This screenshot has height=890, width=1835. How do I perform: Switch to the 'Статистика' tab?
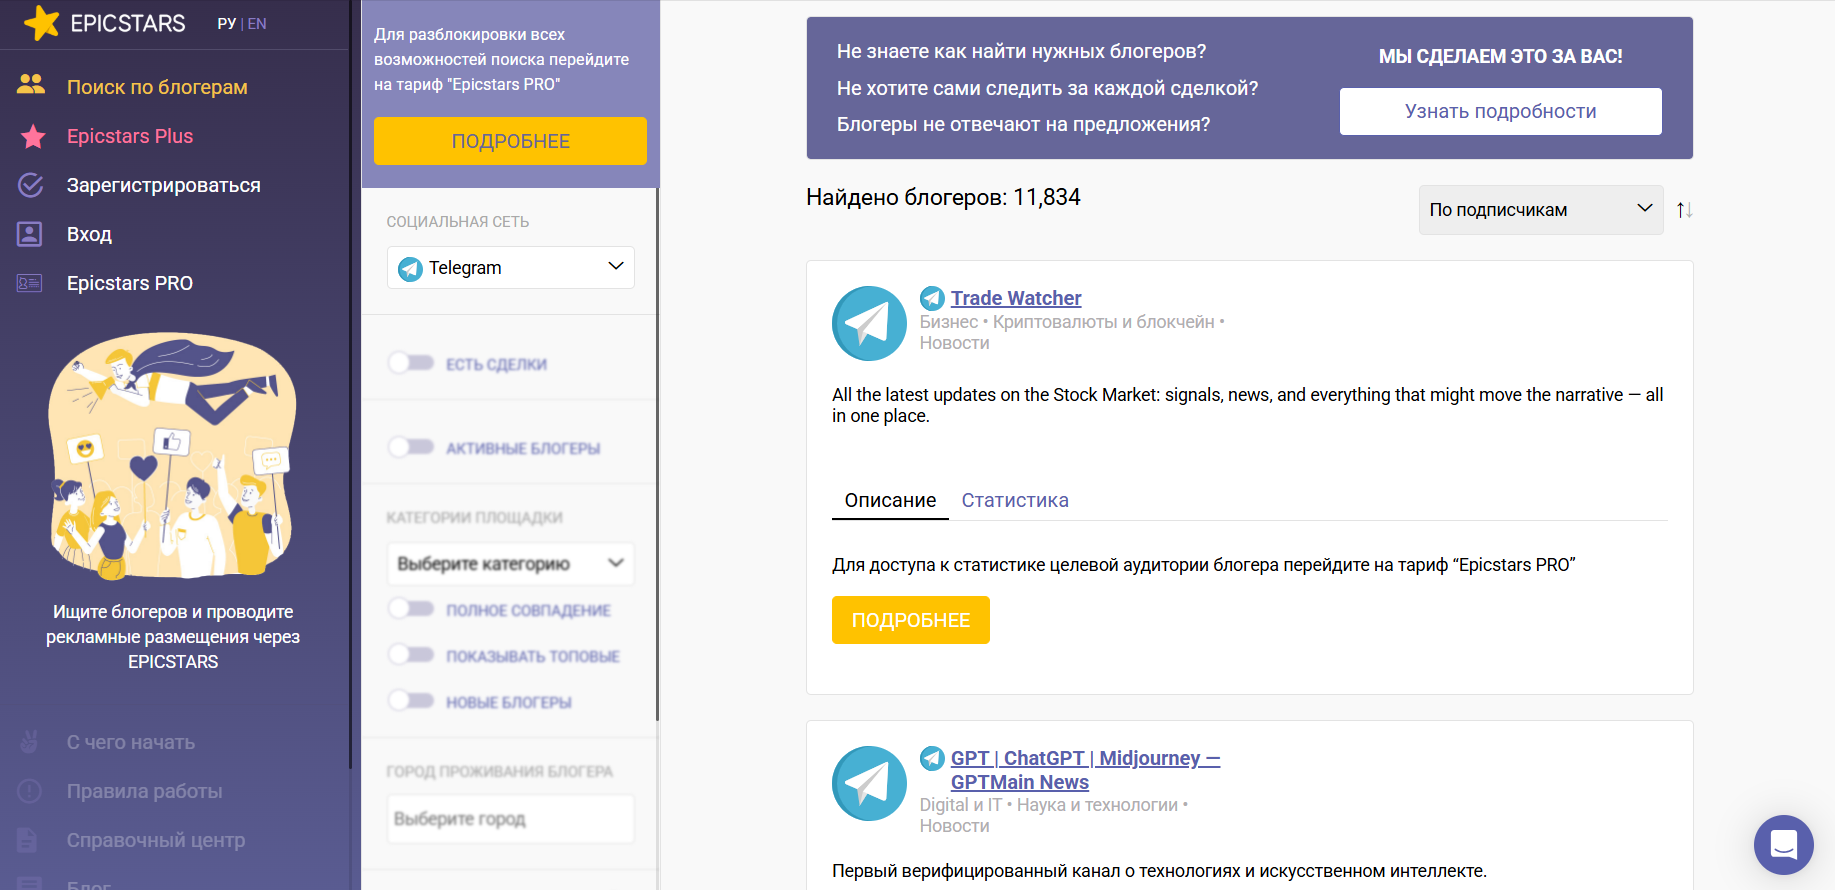point(1014,500)
